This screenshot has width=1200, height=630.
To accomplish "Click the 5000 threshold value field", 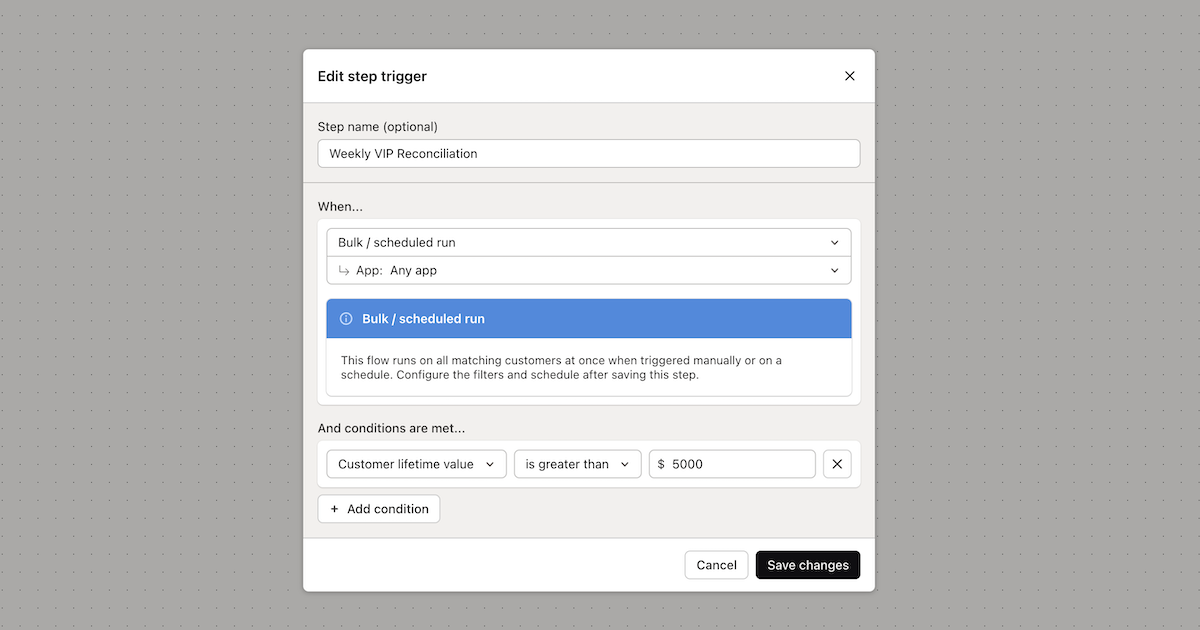I will (x=740, y=463).
